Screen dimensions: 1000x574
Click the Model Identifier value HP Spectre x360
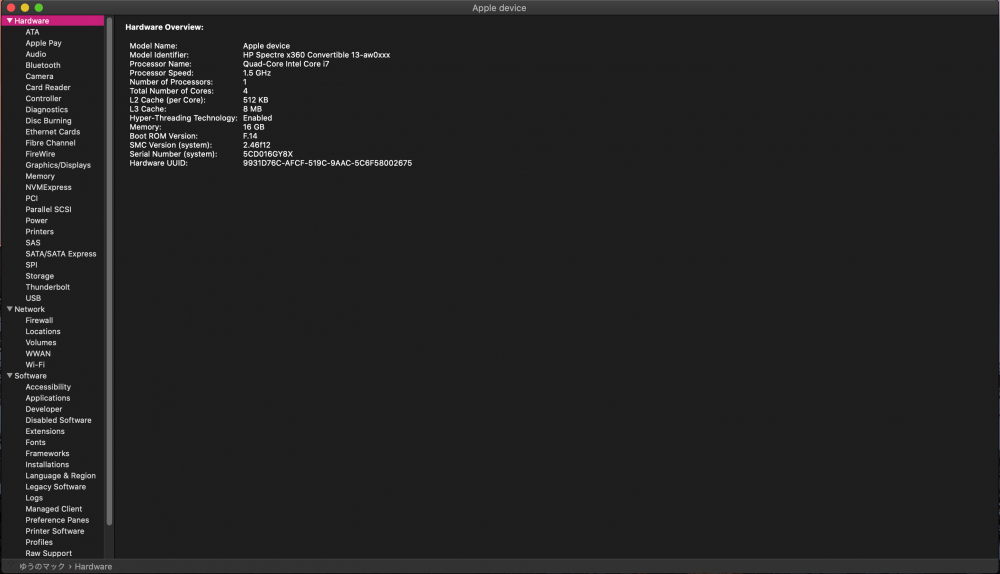point(316,55)
